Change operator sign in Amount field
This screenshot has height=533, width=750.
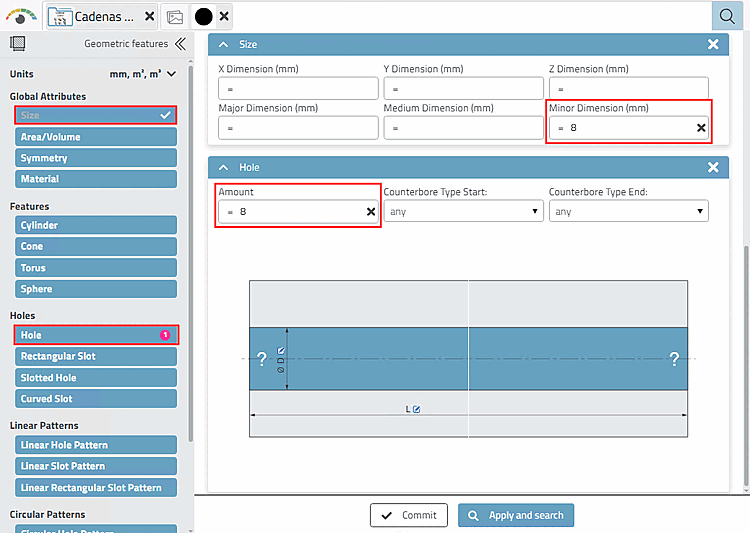pyautogui.click(x=230, y=212)
